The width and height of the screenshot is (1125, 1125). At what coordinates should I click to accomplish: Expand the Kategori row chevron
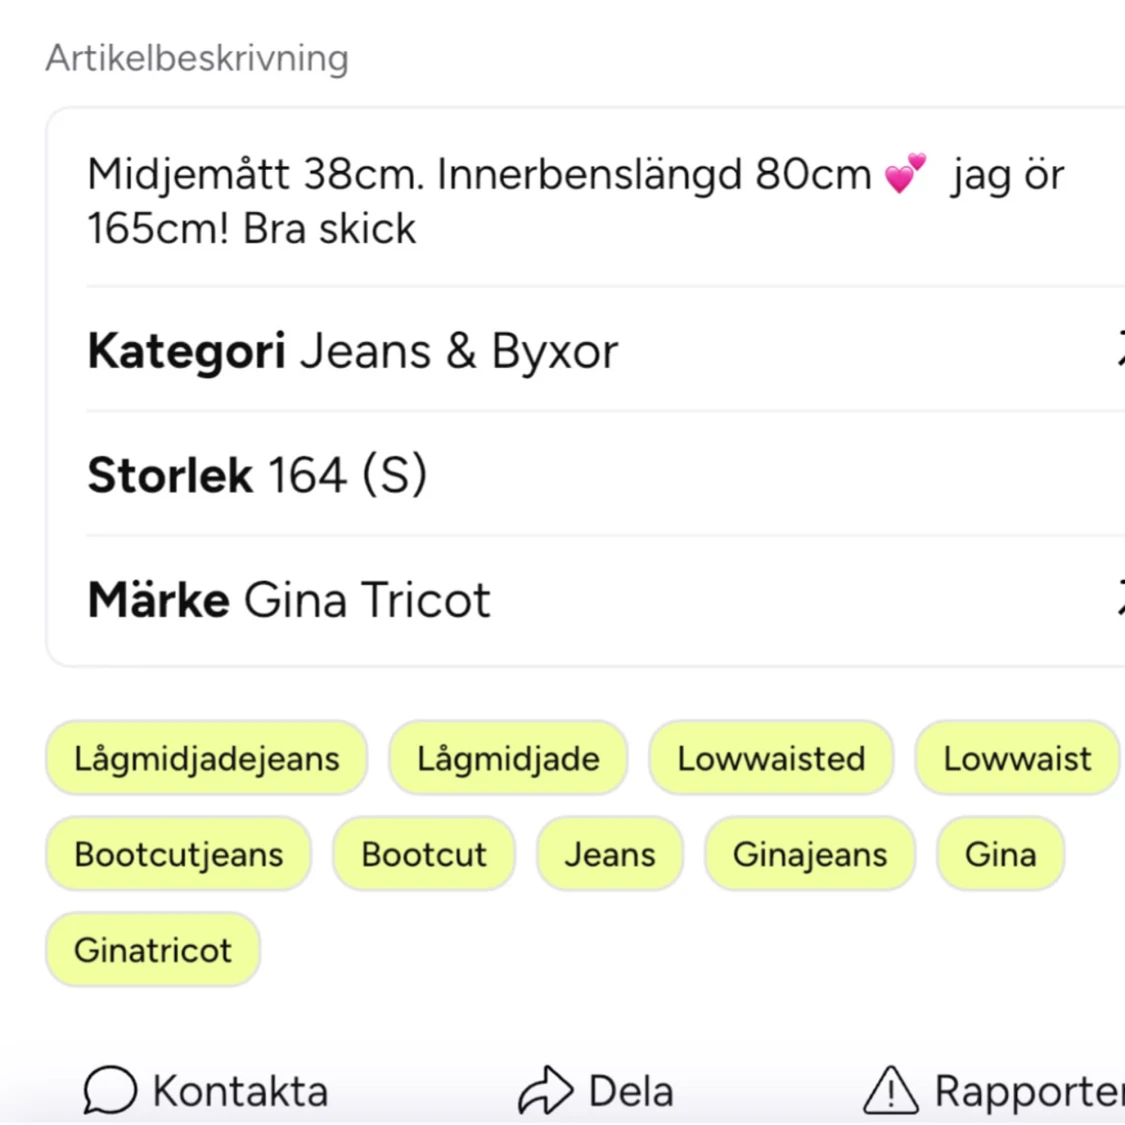pyautogui.click(x=1120, y=350)
